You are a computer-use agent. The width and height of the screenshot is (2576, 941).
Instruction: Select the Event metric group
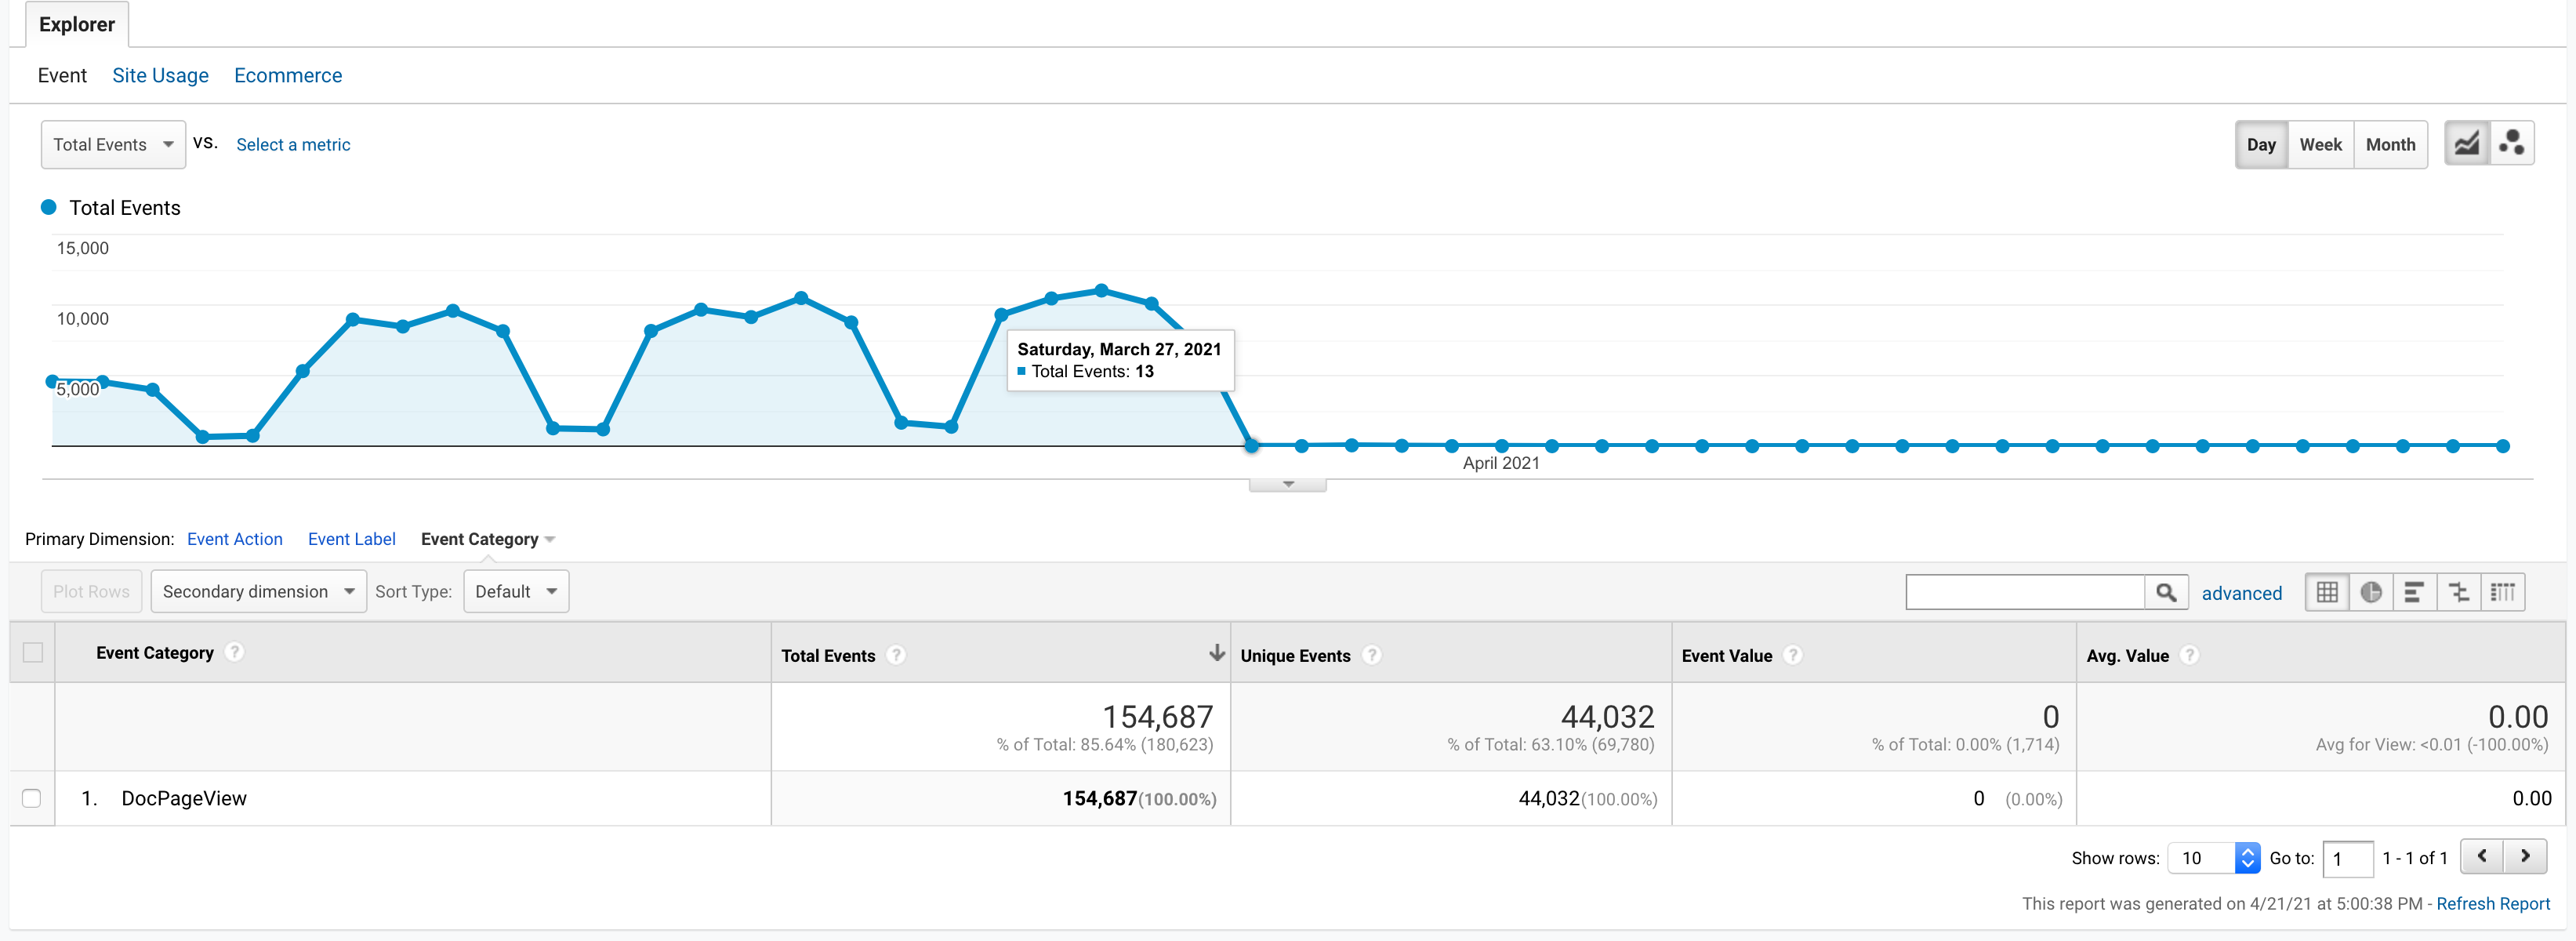tap(62, 75)
